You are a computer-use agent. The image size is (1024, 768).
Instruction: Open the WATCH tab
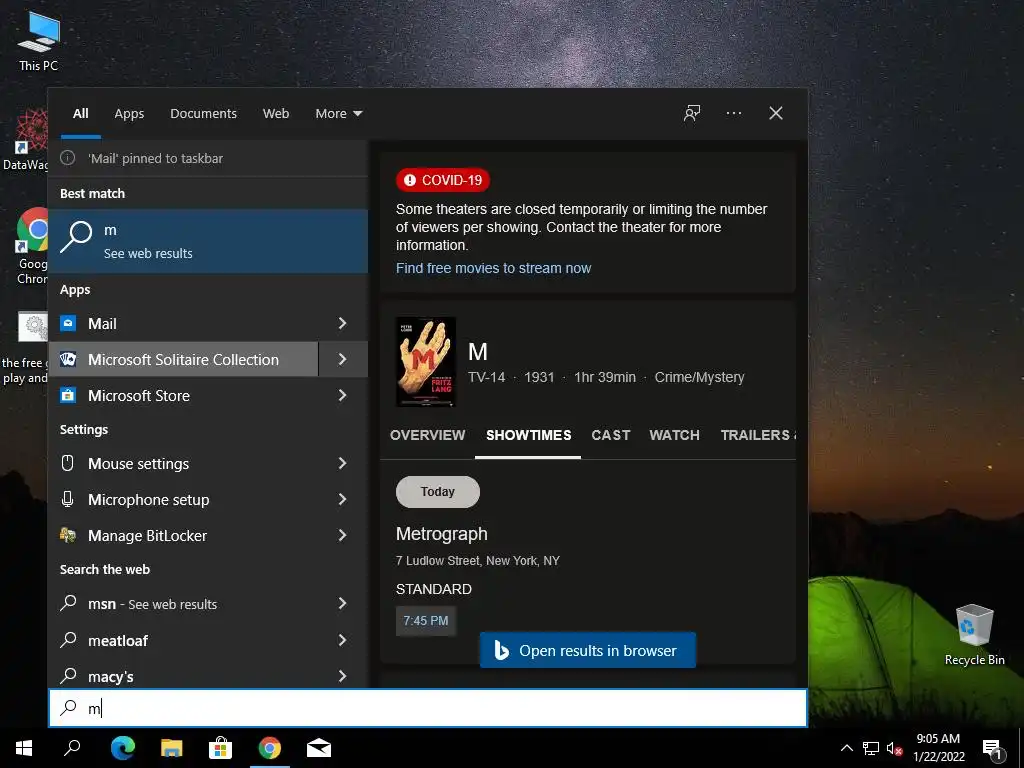tap(674, 435)
